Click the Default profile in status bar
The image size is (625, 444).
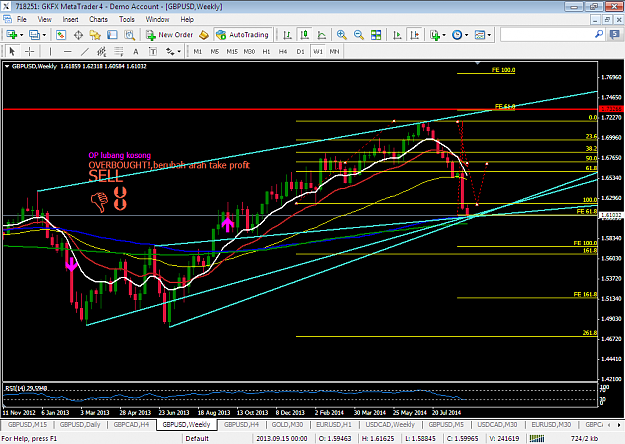[x=197, y=438]
